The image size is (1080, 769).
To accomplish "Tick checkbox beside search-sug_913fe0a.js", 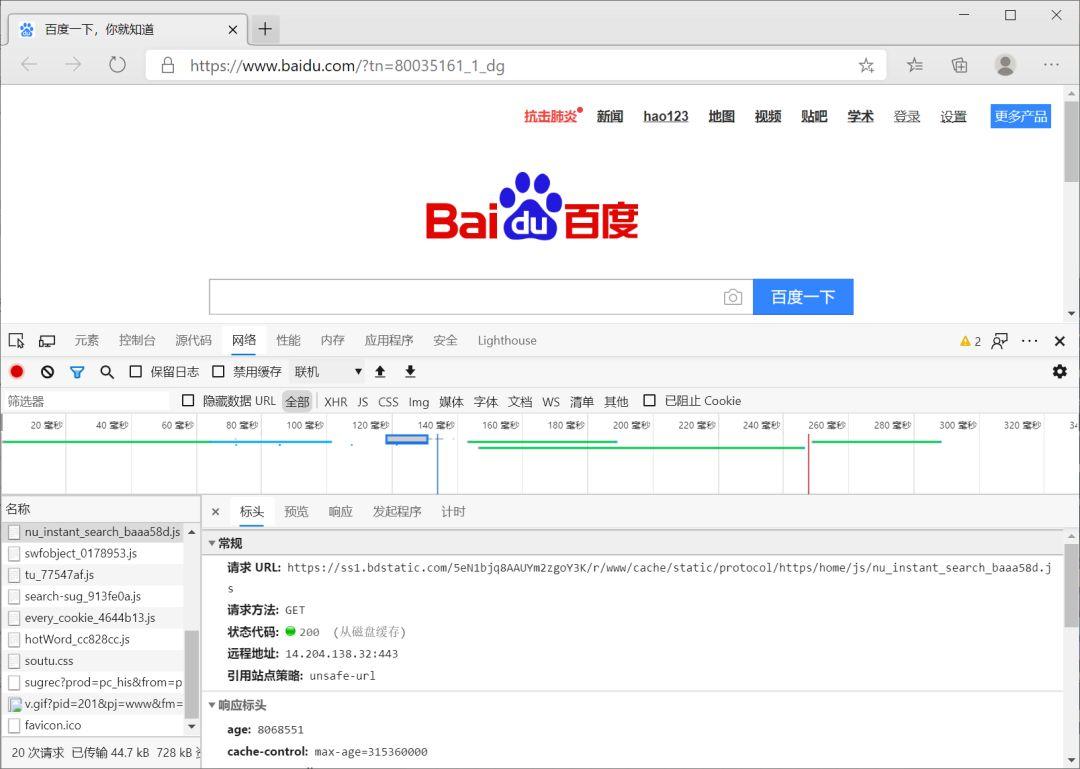I will coord(14,596).
